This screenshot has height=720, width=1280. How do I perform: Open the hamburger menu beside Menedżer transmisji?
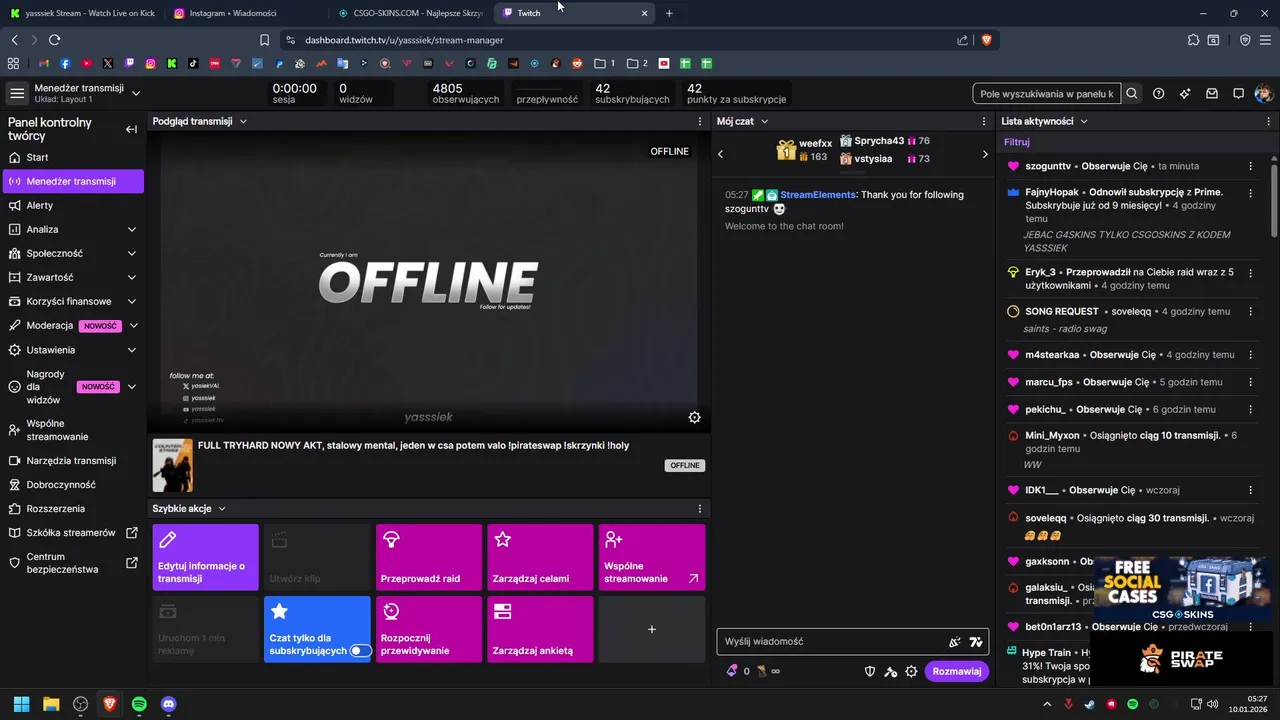[x=17, y=93]
